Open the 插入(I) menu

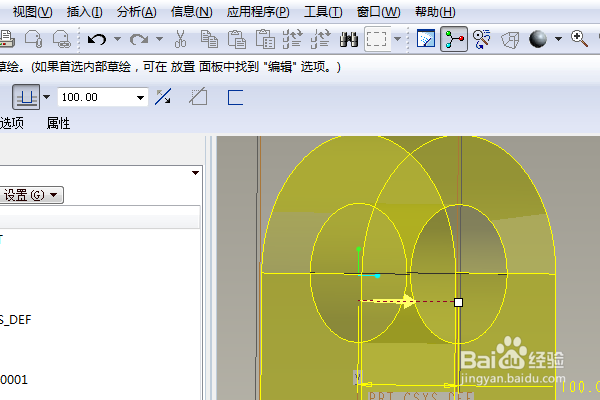(x=85, y=12)
